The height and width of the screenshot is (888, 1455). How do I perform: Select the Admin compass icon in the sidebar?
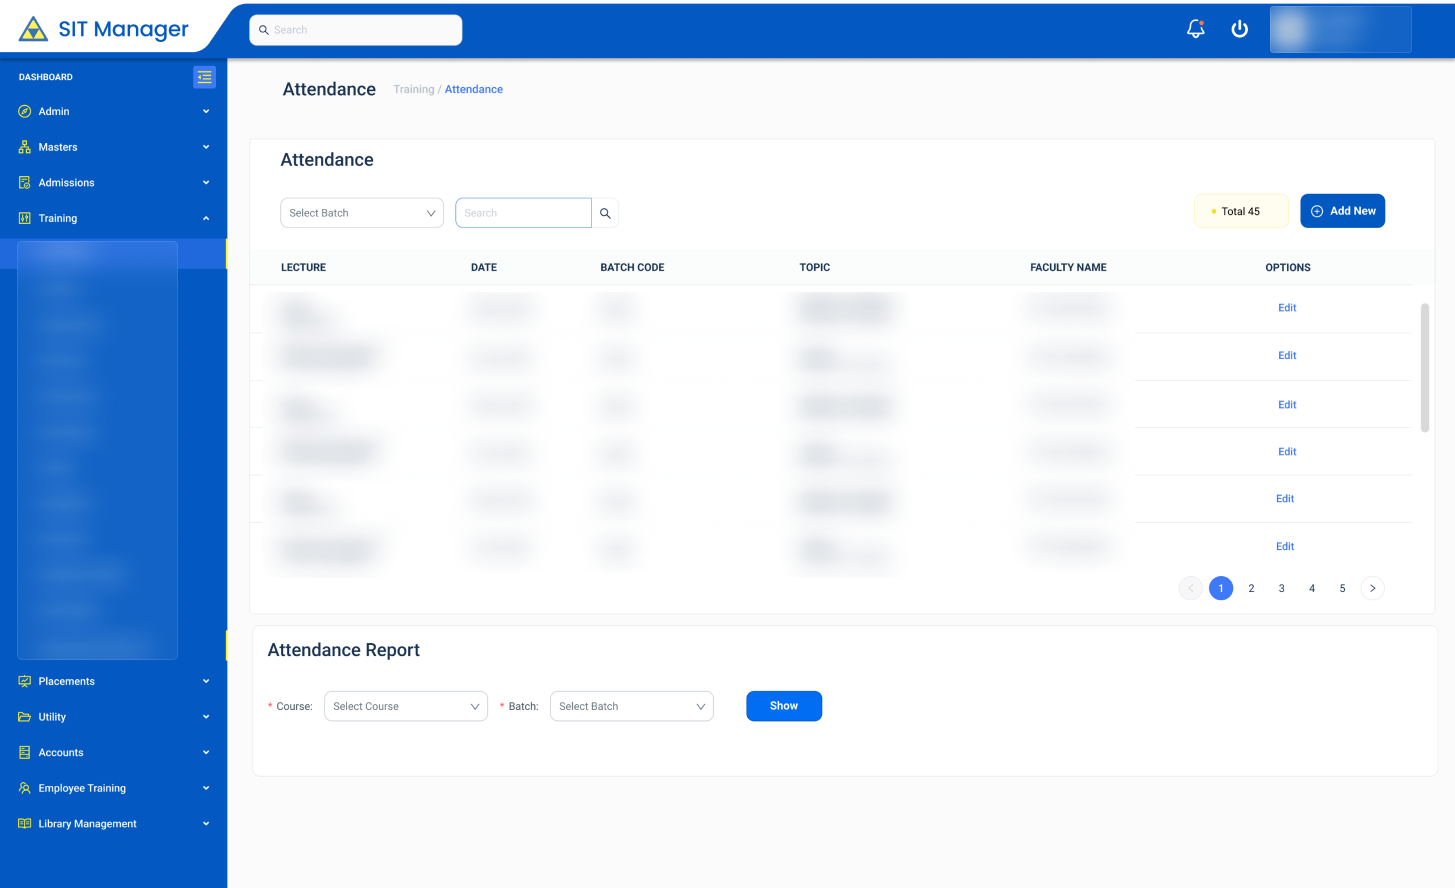(x=25, y=111)
